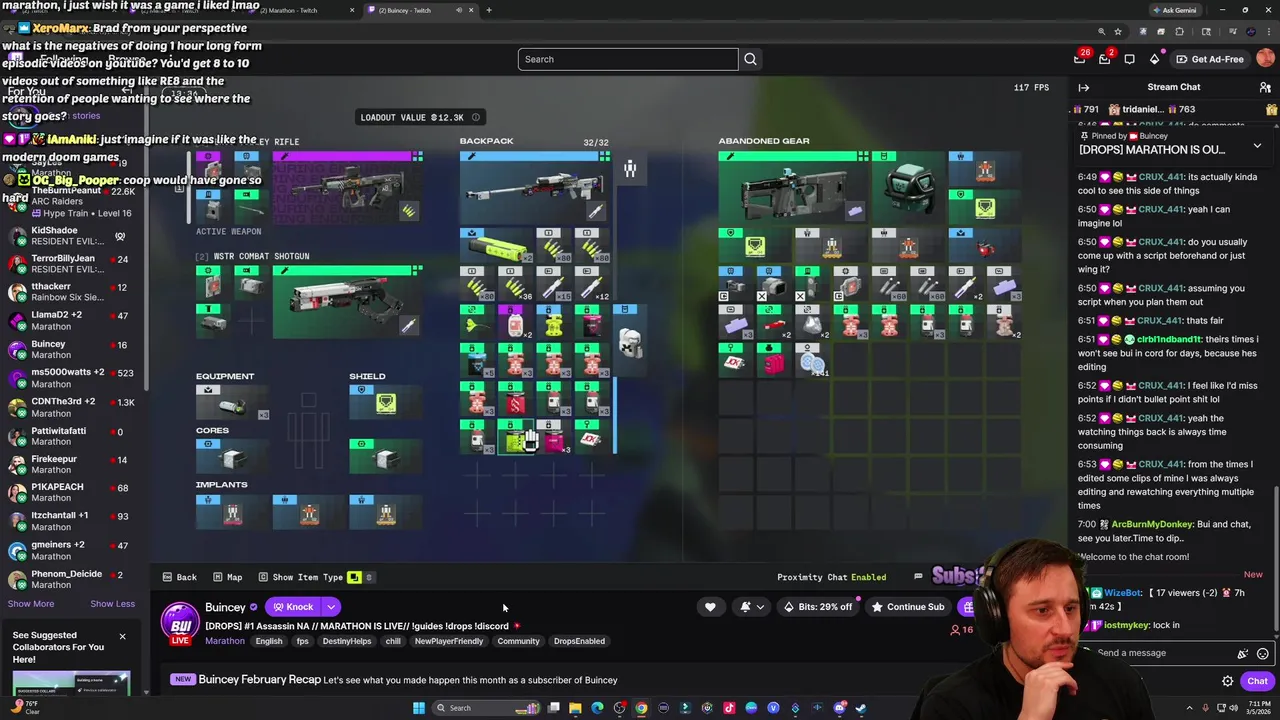
Task: Open P1KAPEACH channel in sidebar
Action: click(72, 493)
